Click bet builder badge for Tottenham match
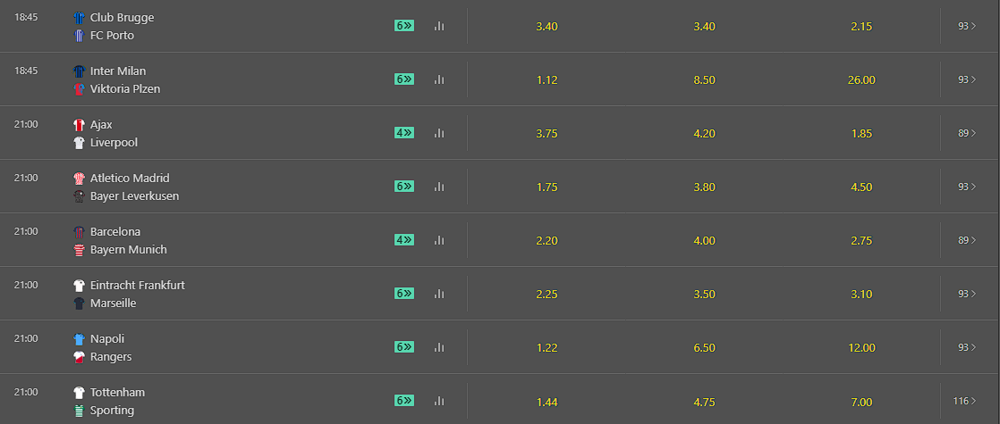 [x=404, y=401]
